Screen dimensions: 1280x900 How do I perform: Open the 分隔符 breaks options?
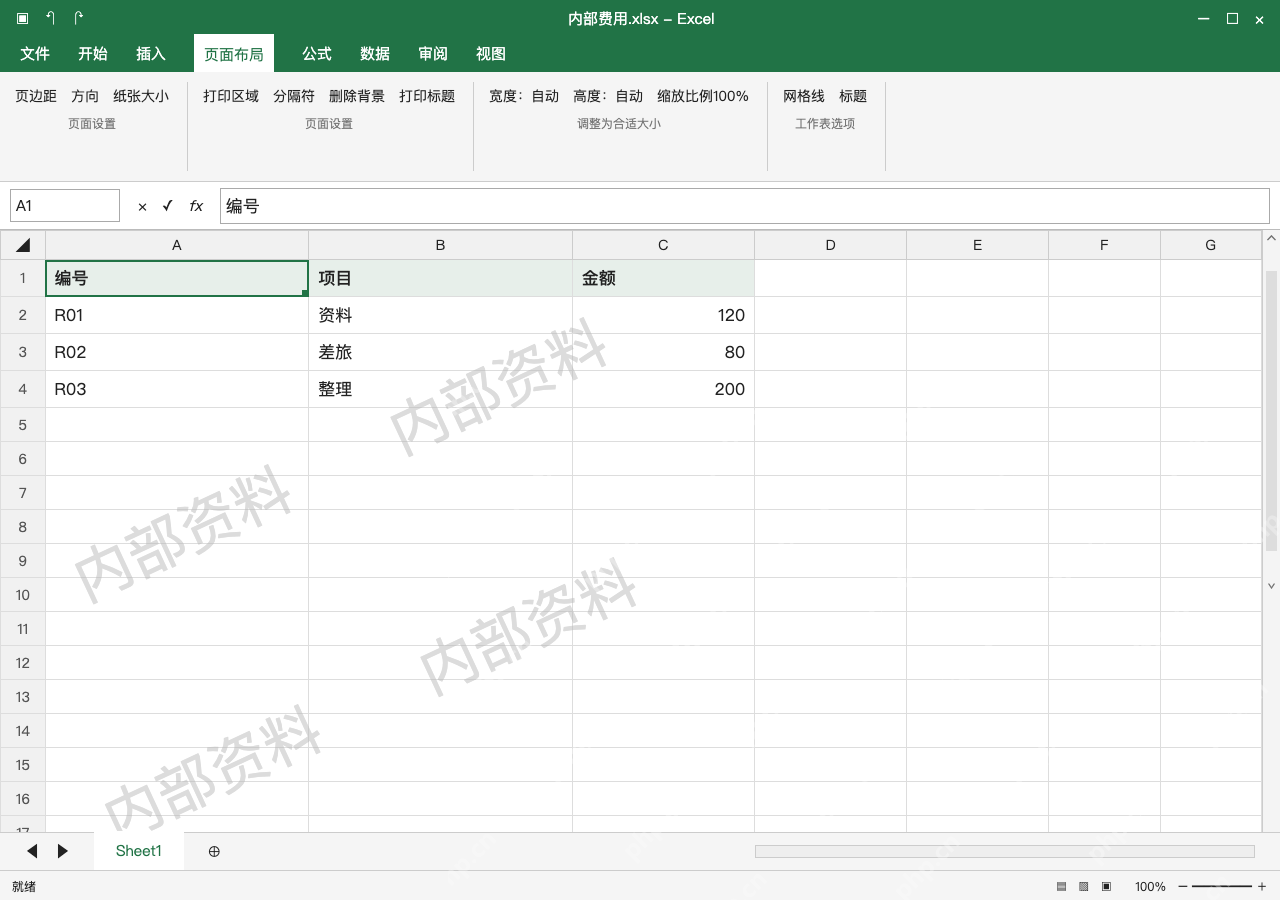pyautogui.click(x=294, y=96)
